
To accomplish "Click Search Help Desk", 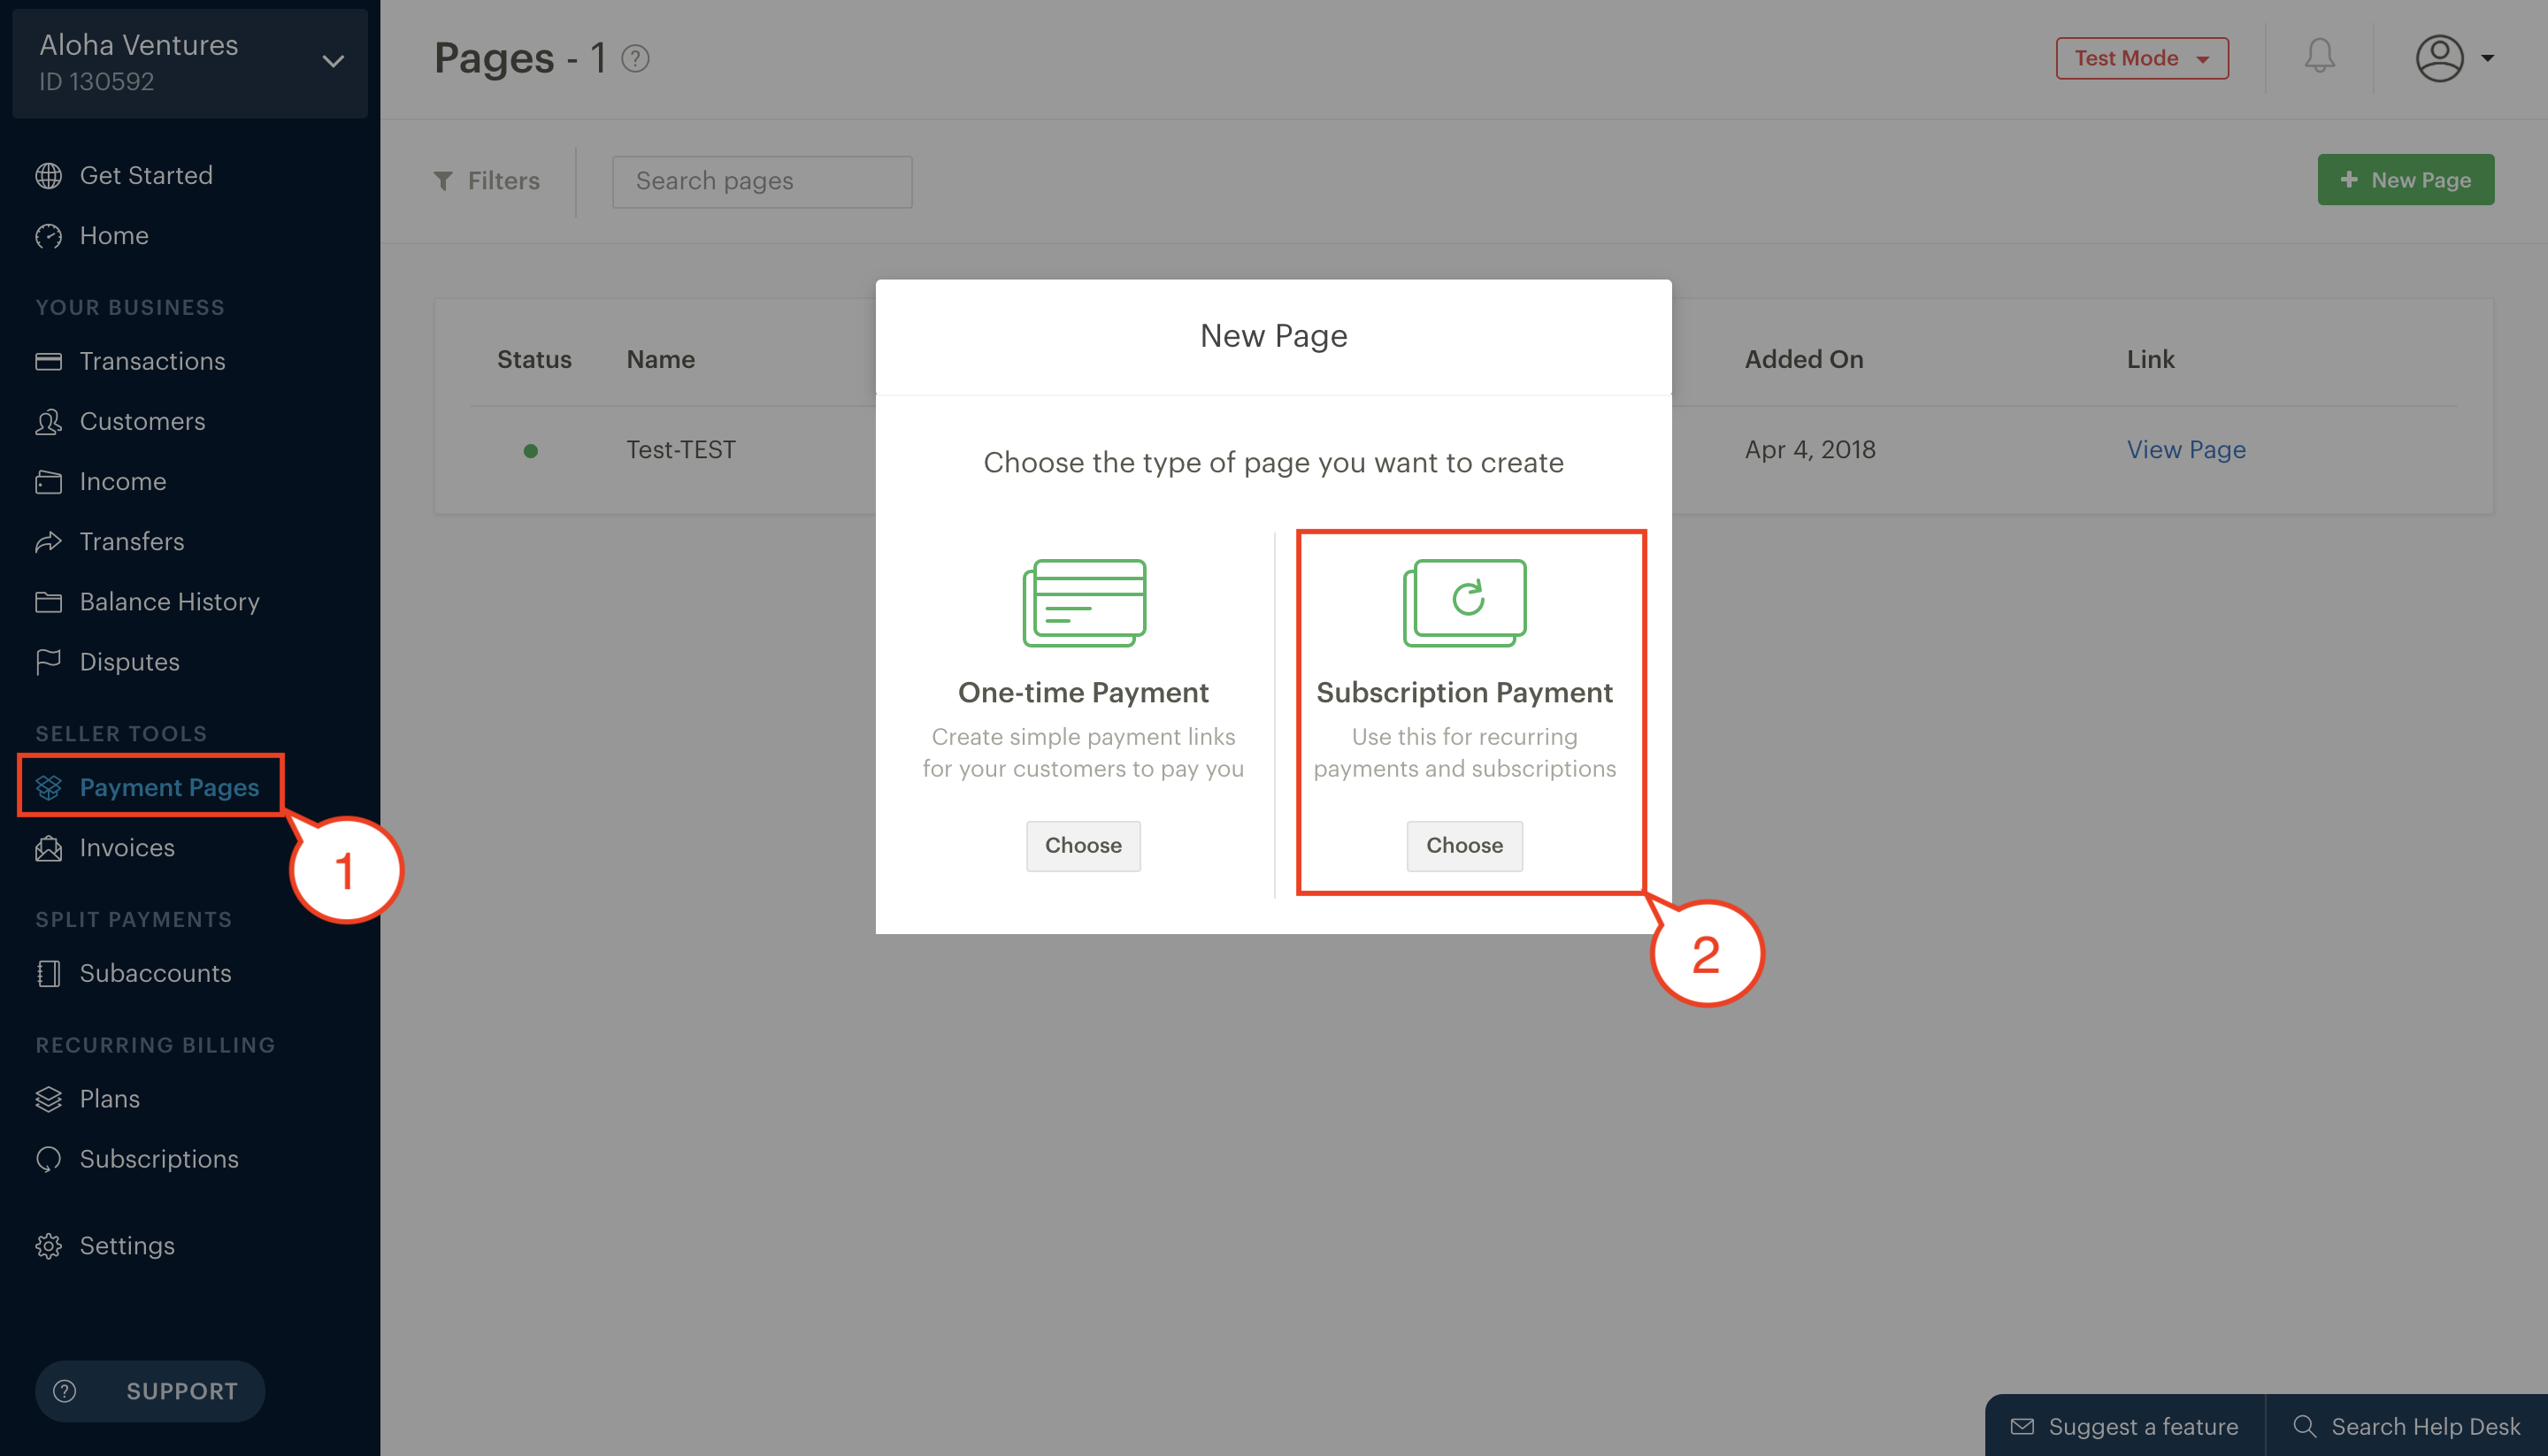I will pos(2406,1427).
